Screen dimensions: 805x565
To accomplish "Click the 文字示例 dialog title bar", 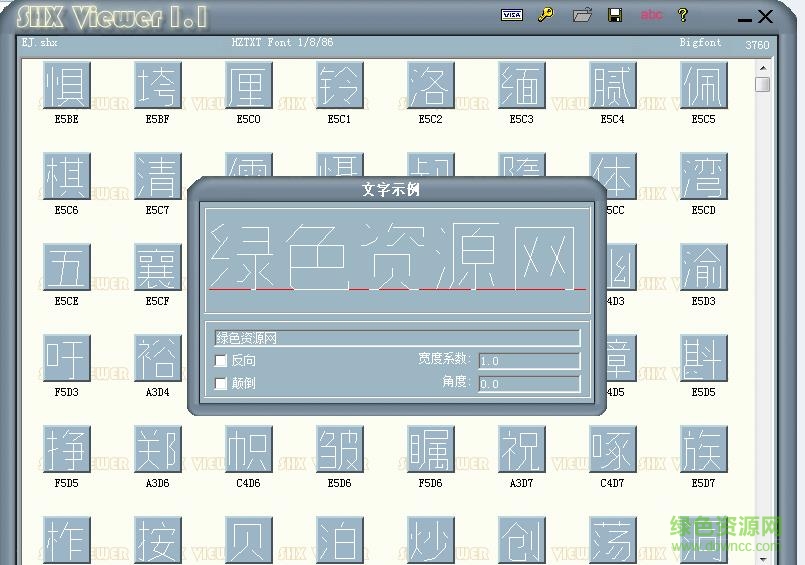I will pos(391,189).
